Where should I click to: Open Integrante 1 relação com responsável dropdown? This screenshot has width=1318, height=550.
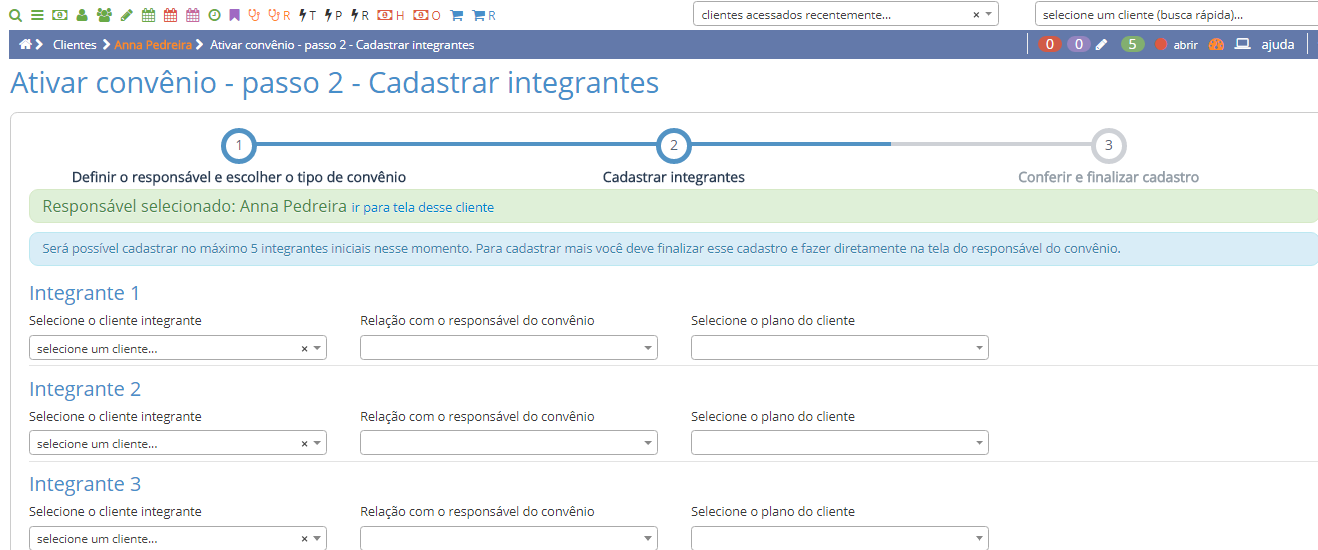(508, 348)
